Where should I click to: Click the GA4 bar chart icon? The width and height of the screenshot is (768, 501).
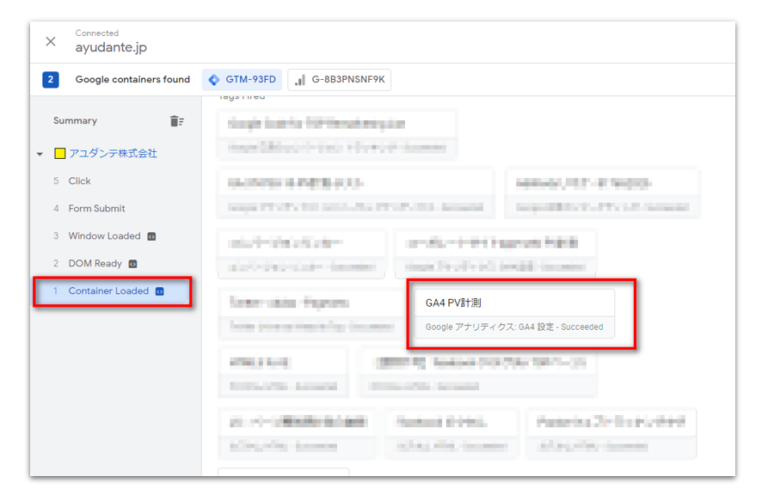coord(300,80)
